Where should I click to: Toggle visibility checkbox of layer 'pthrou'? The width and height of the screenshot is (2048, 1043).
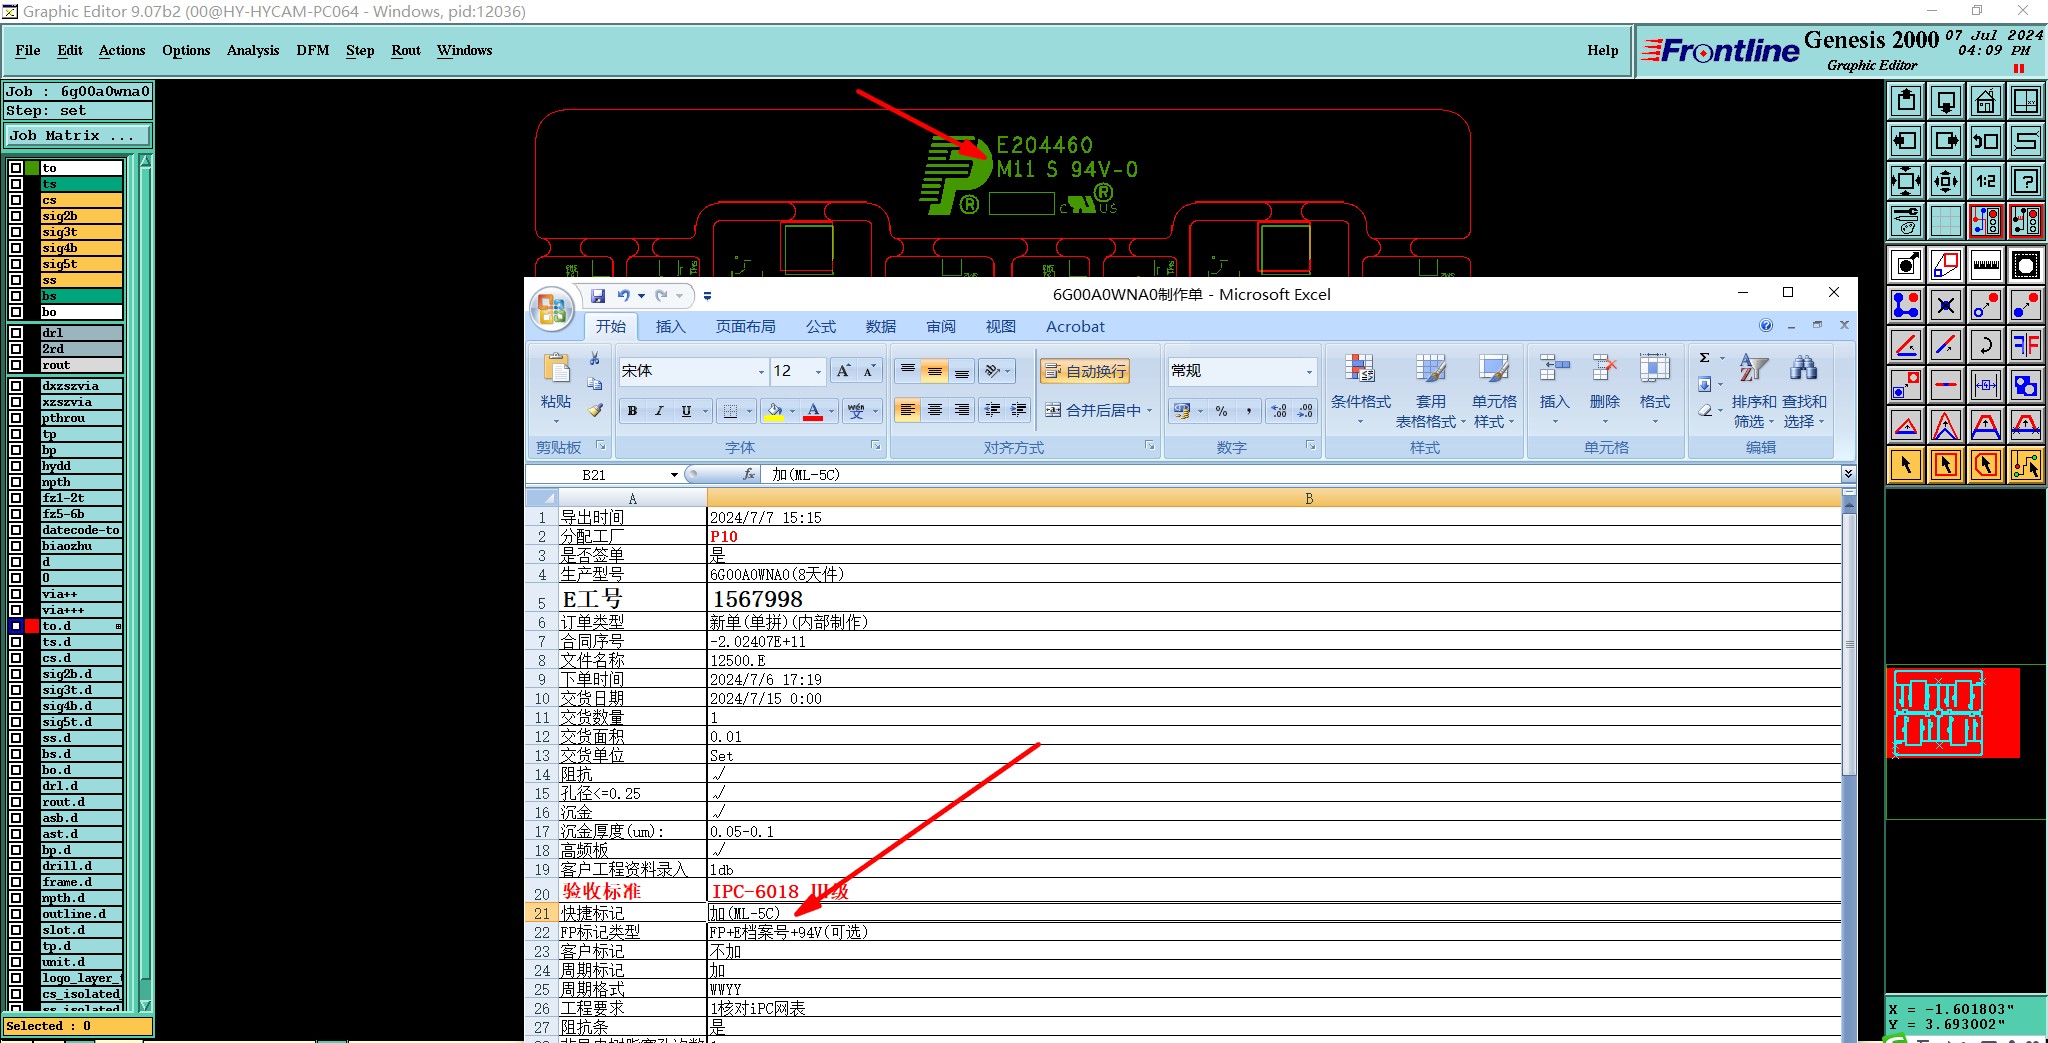15,418
